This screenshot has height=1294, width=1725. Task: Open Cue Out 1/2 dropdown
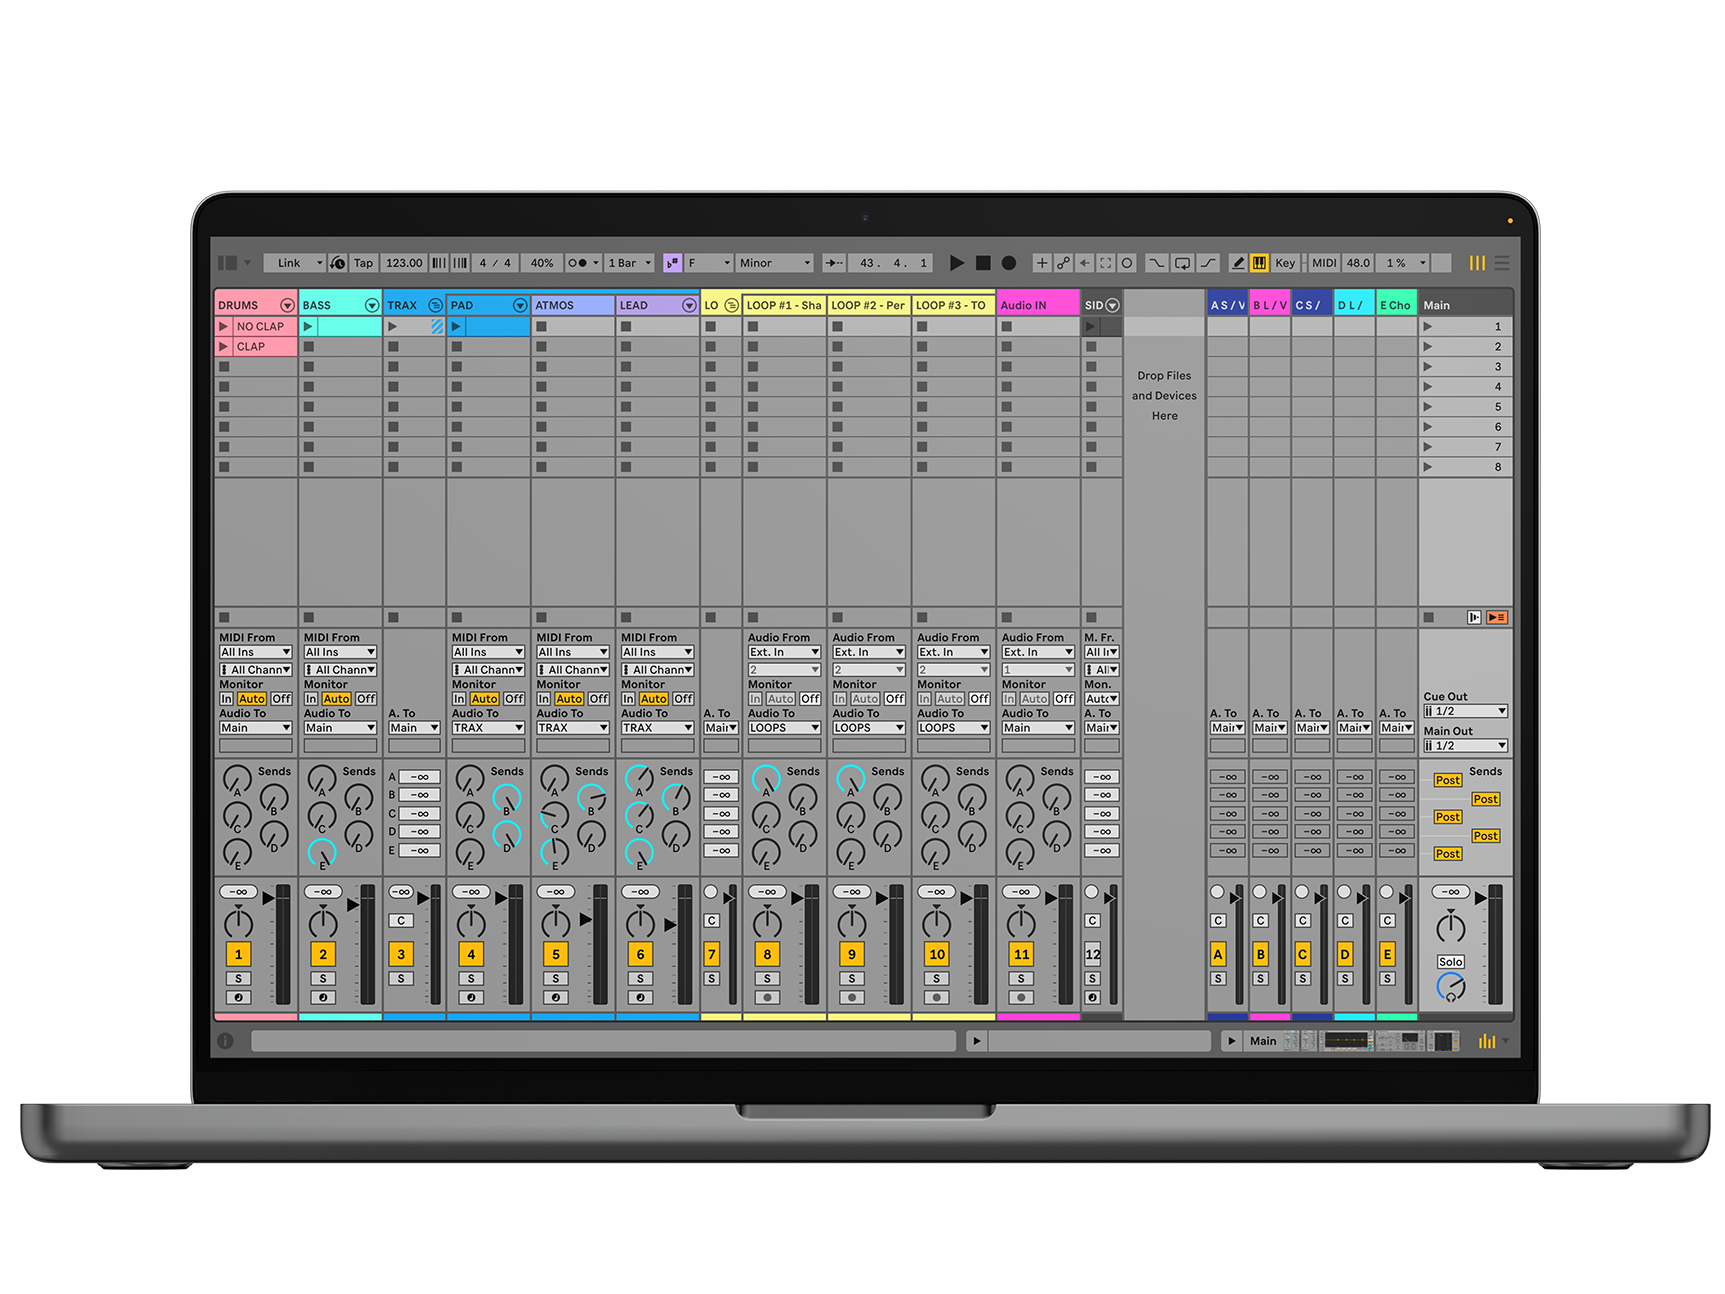click(x=1465, y=711)
